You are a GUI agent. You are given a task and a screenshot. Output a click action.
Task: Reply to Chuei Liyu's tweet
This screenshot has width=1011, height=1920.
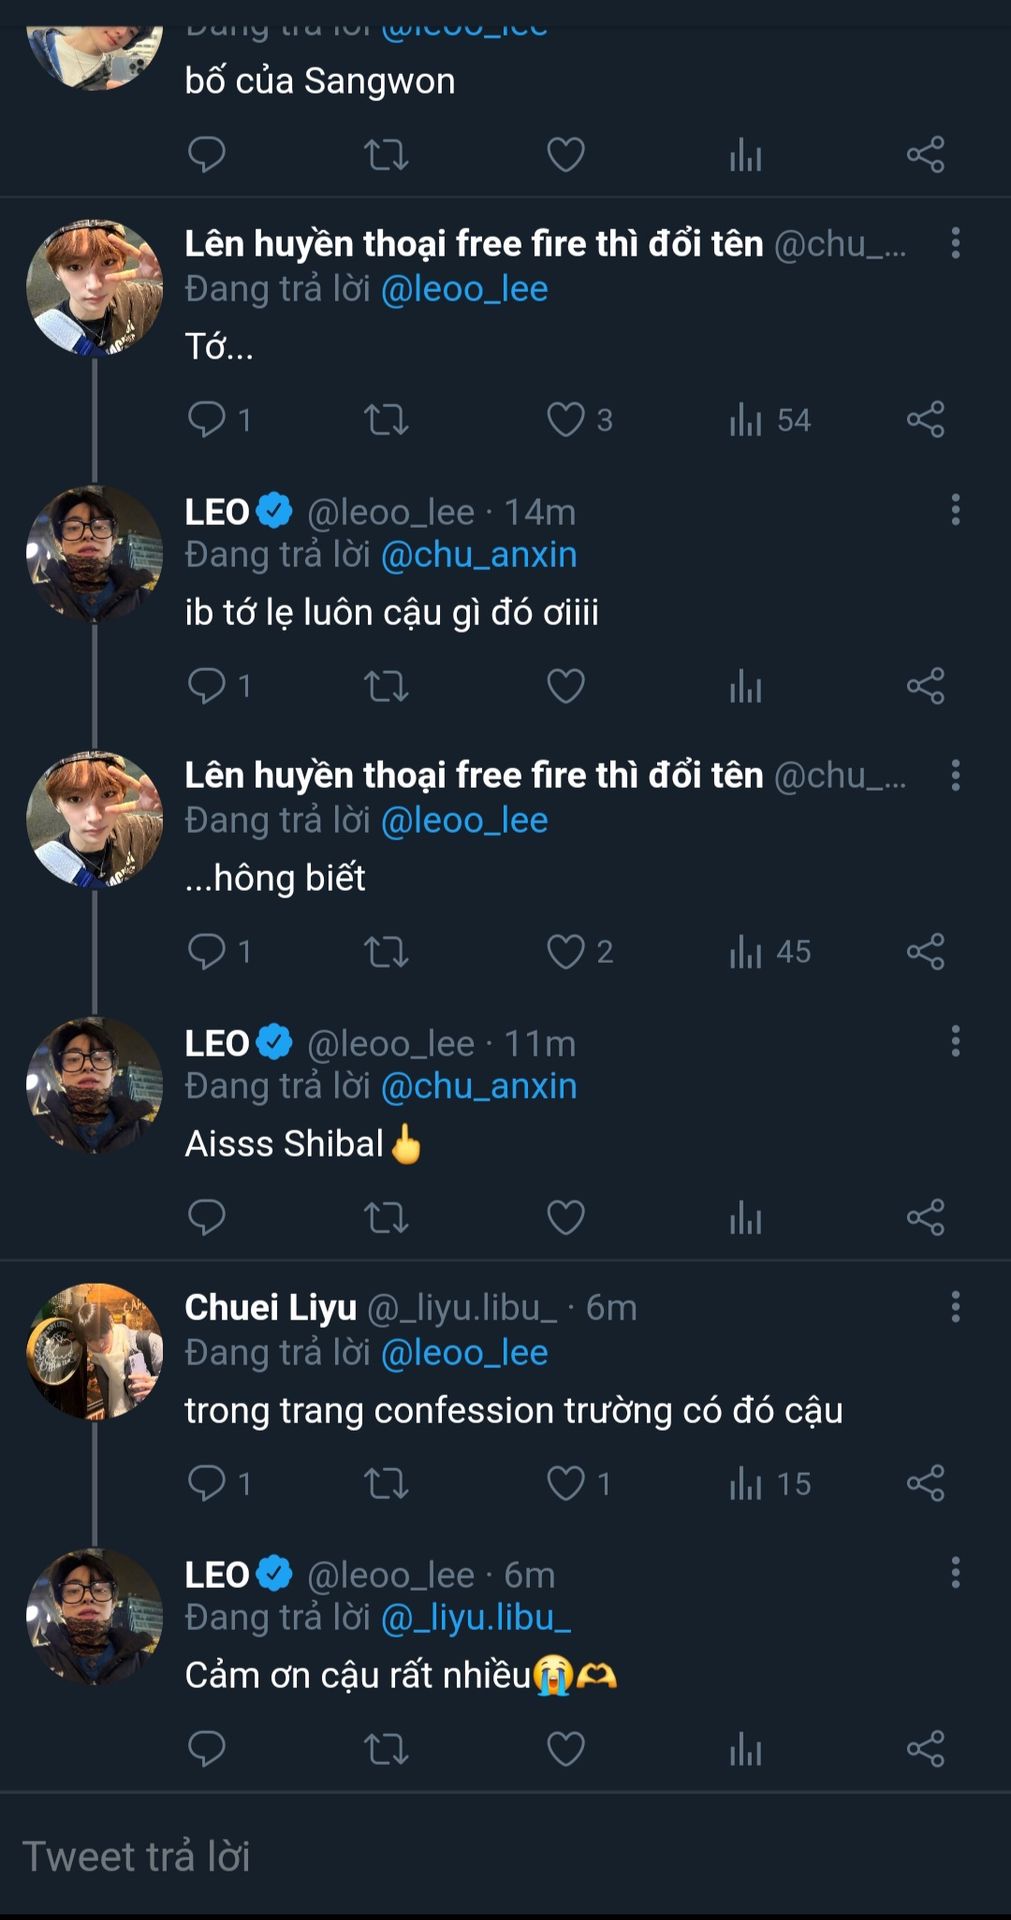click(207, 1483)
